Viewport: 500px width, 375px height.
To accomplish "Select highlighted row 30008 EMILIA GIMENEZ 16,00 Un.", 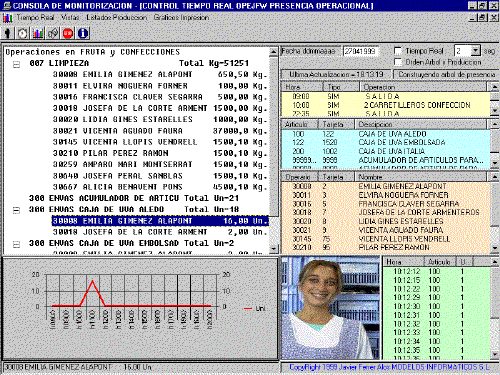I will pyautogui.click(x=160, y=221).
